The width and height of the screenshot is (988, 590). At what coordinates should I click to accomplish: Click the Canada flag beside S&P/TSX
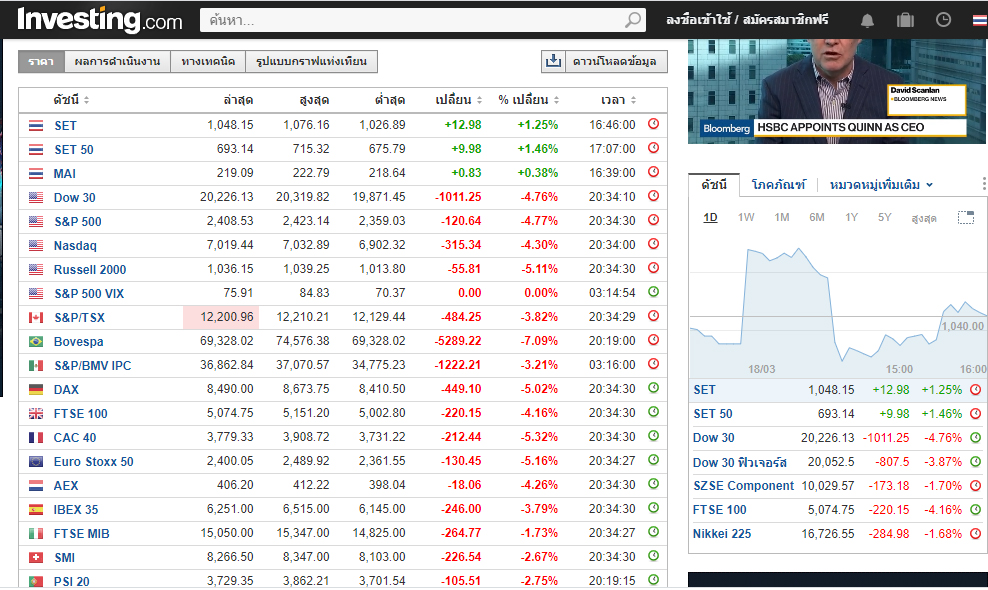pyautogui.click(x=36, y=318)
